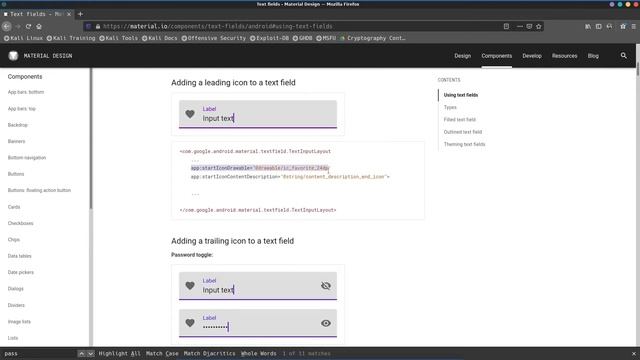Open the Offensive Security bookmark
640x360 pixels.
tap(213, 38)
